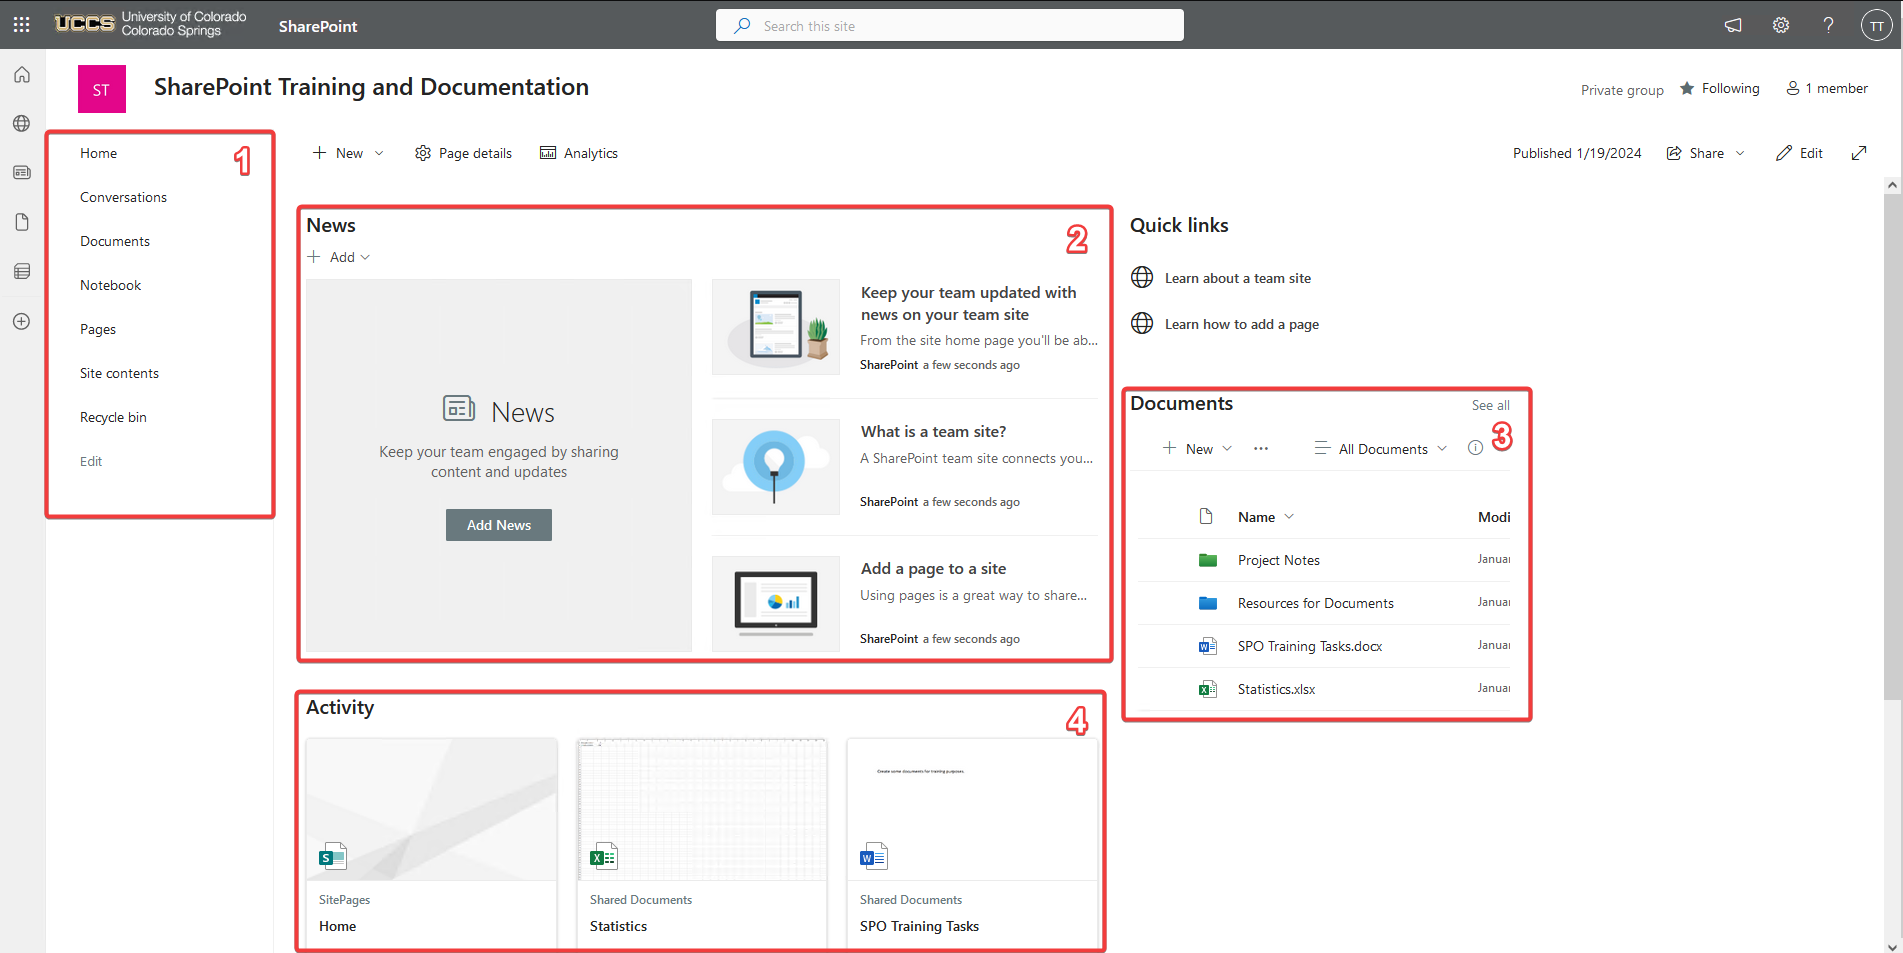Click the ST site logo tile
The image size is (1903, 953).
click(102, 89)
